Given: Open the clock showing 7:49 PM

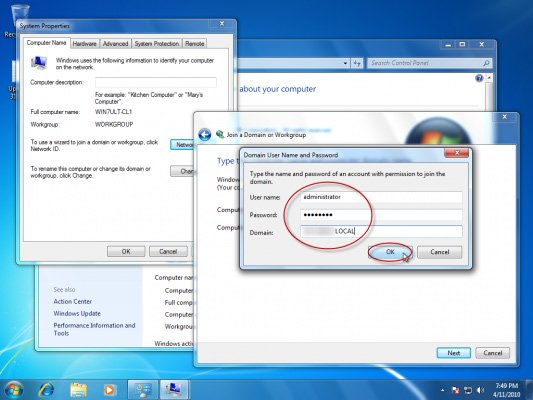Looking at the screenshot, I should pyautogui.click(x=506, y=390).
